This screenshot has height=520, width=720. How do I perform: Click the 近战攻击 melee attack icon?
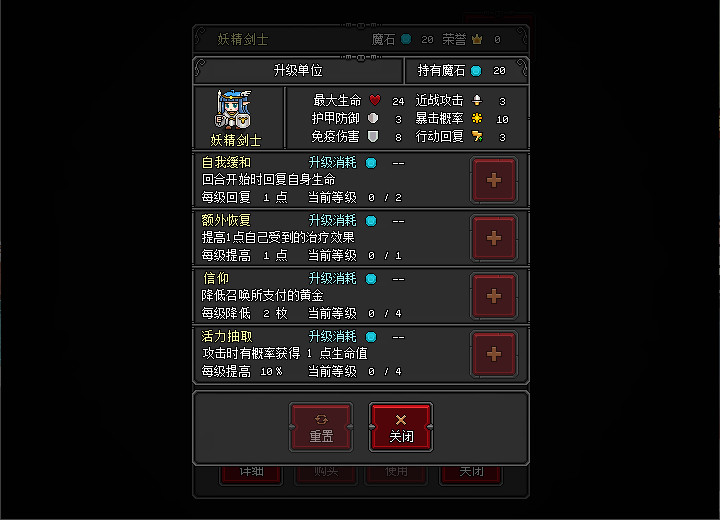(x=477, y=100)
